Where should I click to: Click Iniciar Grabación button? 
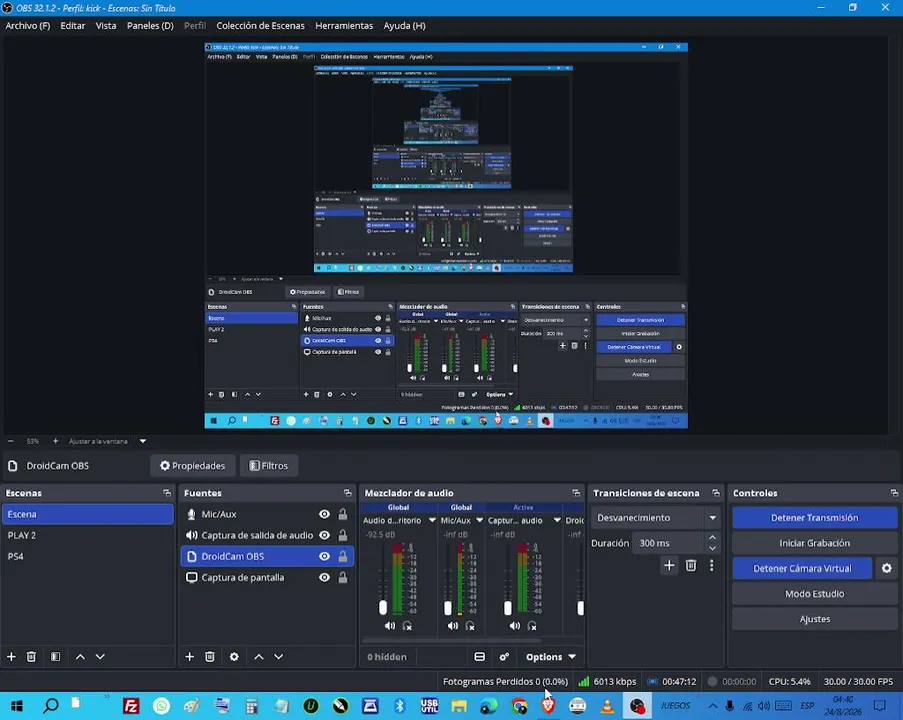click(814, 543)
